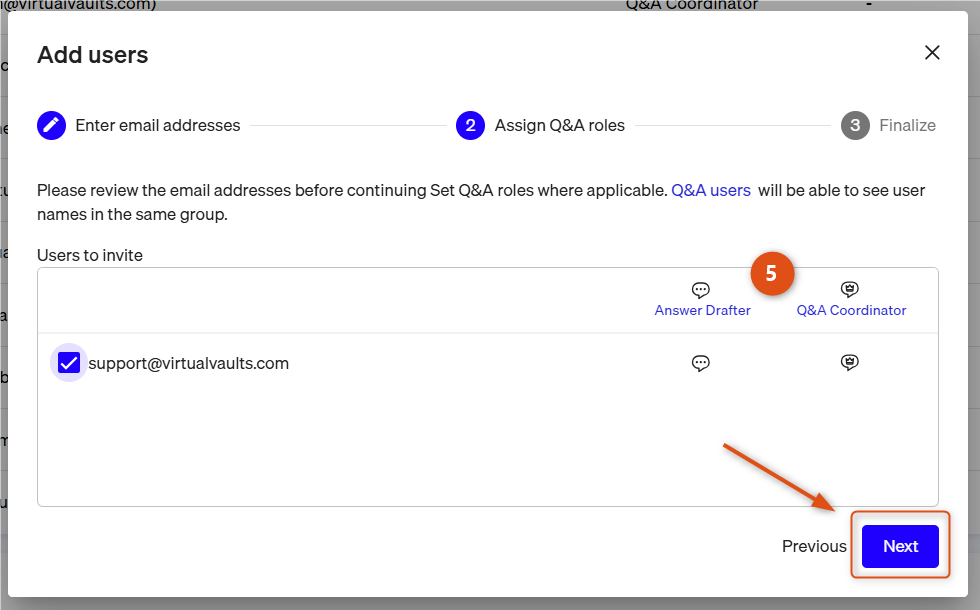Click the Assign Q&A roles step label

[559, 126]
